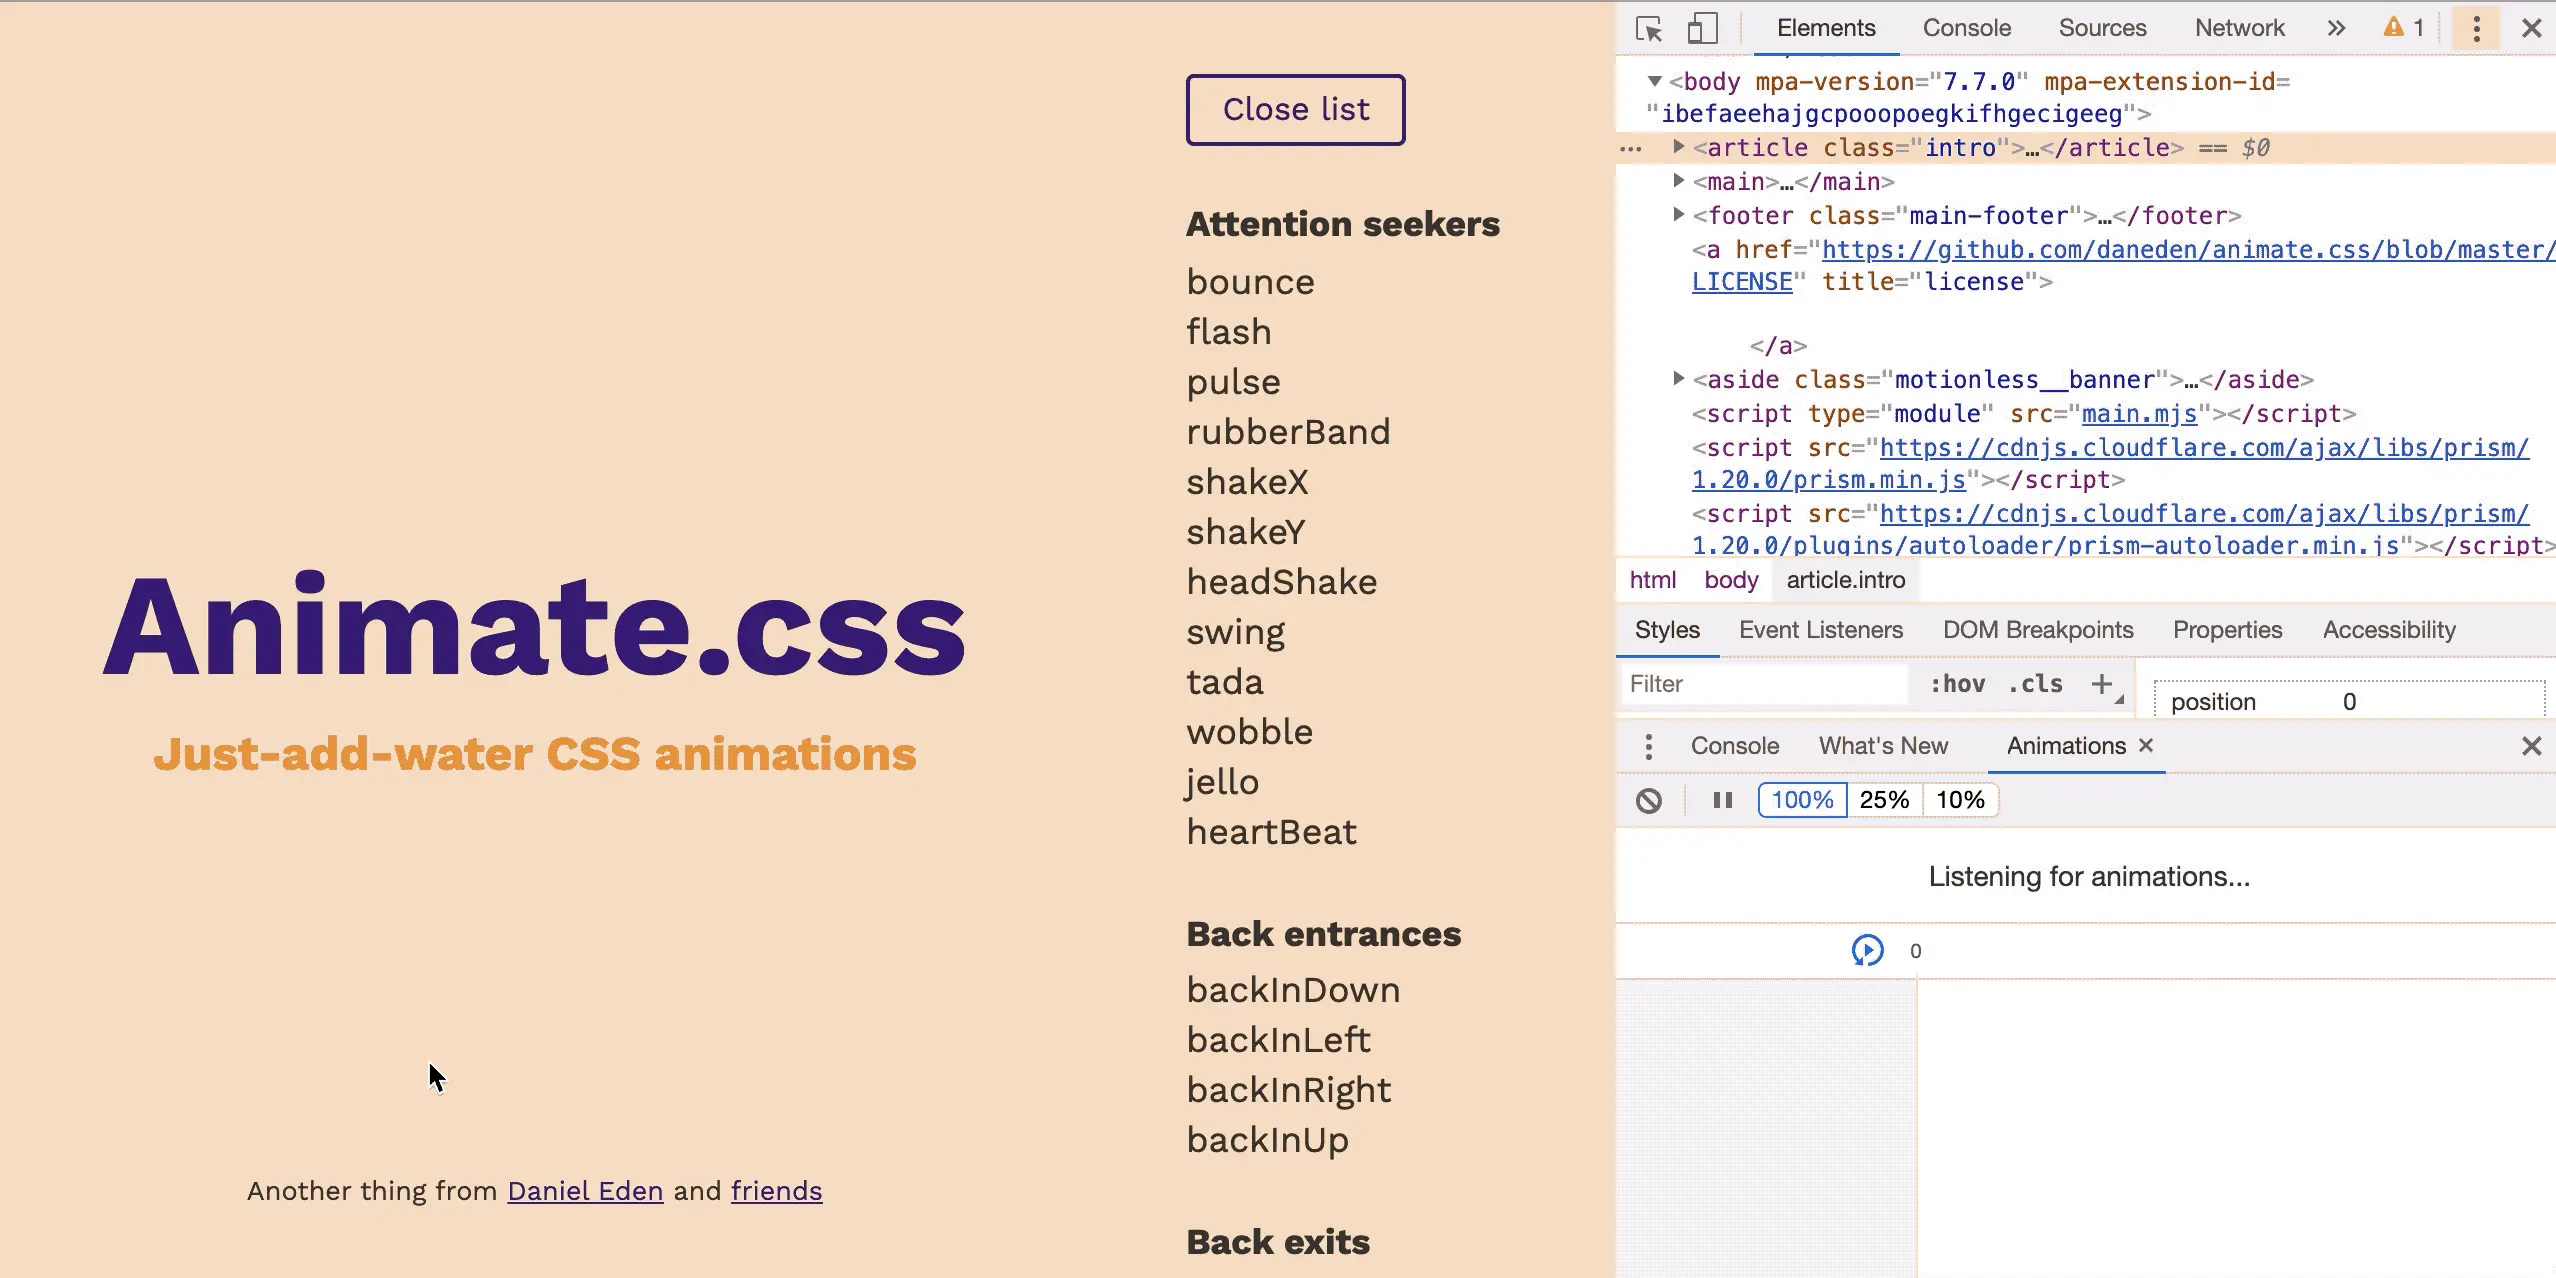The width and height of the screenshot is (2556, 1278).
Task: Open the Properties tab
Action: tap(2227, 630)
